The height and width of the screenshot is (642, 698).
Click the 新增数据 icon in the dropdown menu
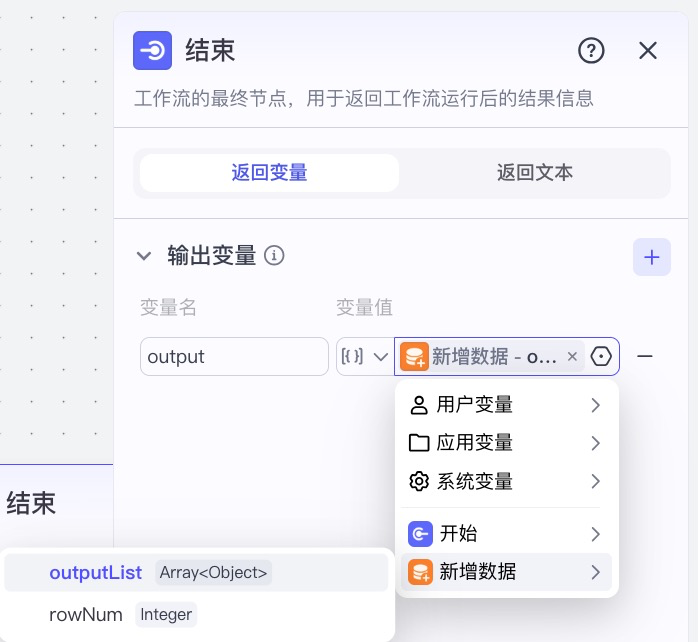click(420, 572)
